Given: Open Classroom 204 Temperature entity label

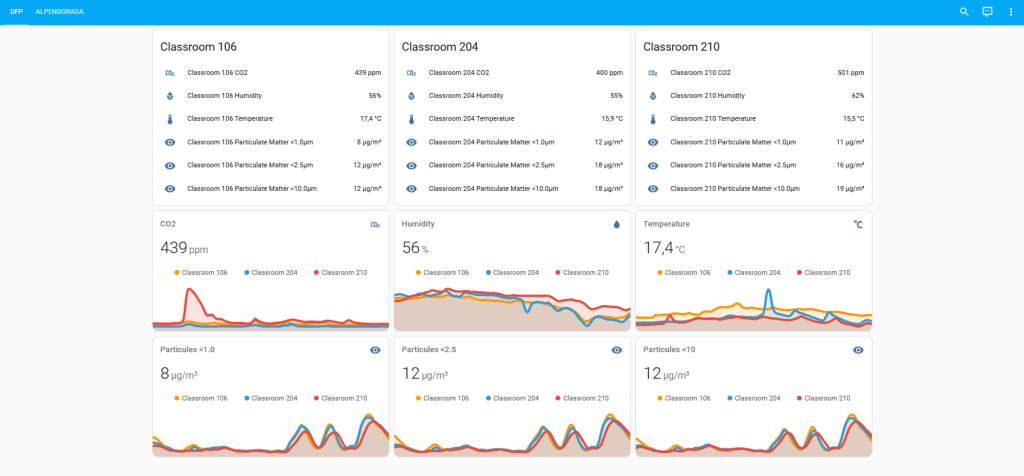Looking at the screenshot, I should coord(472,119).
